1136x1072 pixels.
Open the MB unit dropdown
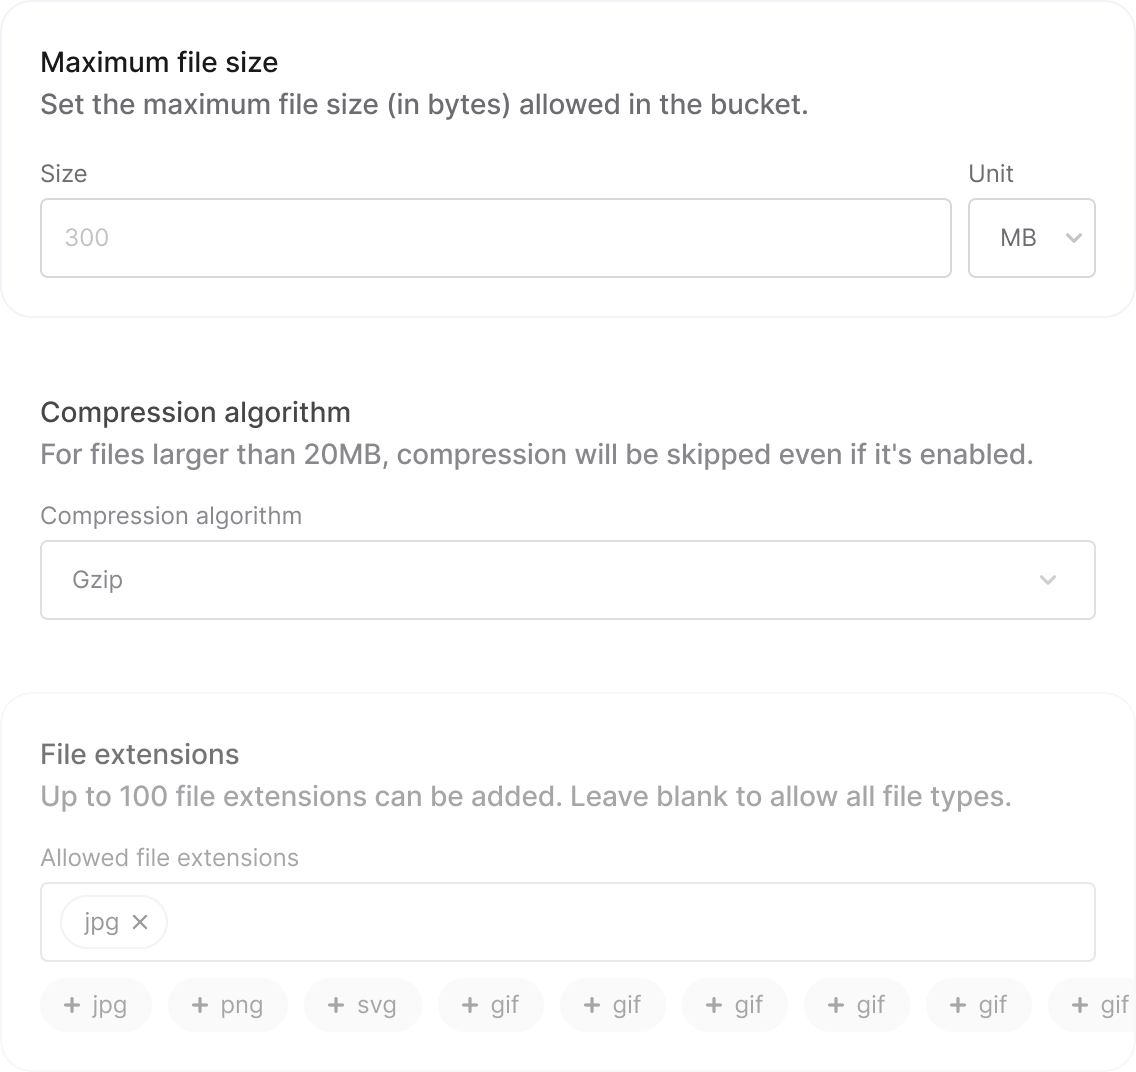(1032, 238)
